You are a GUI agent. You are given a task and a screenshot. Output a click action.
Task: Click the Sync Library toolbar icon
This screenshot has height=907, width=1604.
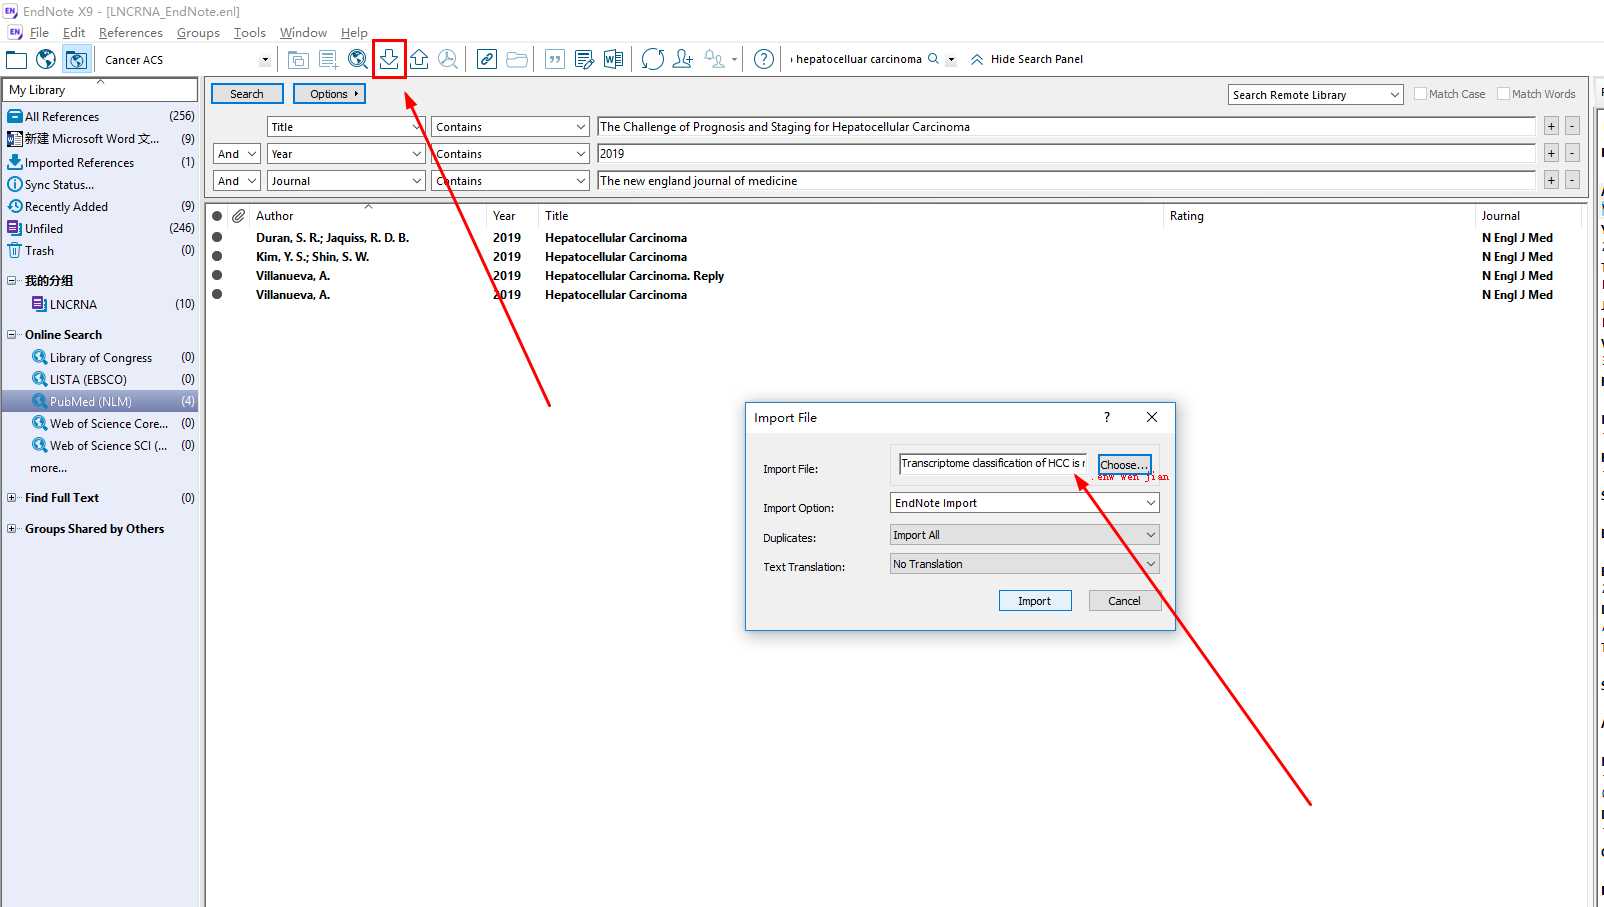pyautogui.click(x=653, y=59)
